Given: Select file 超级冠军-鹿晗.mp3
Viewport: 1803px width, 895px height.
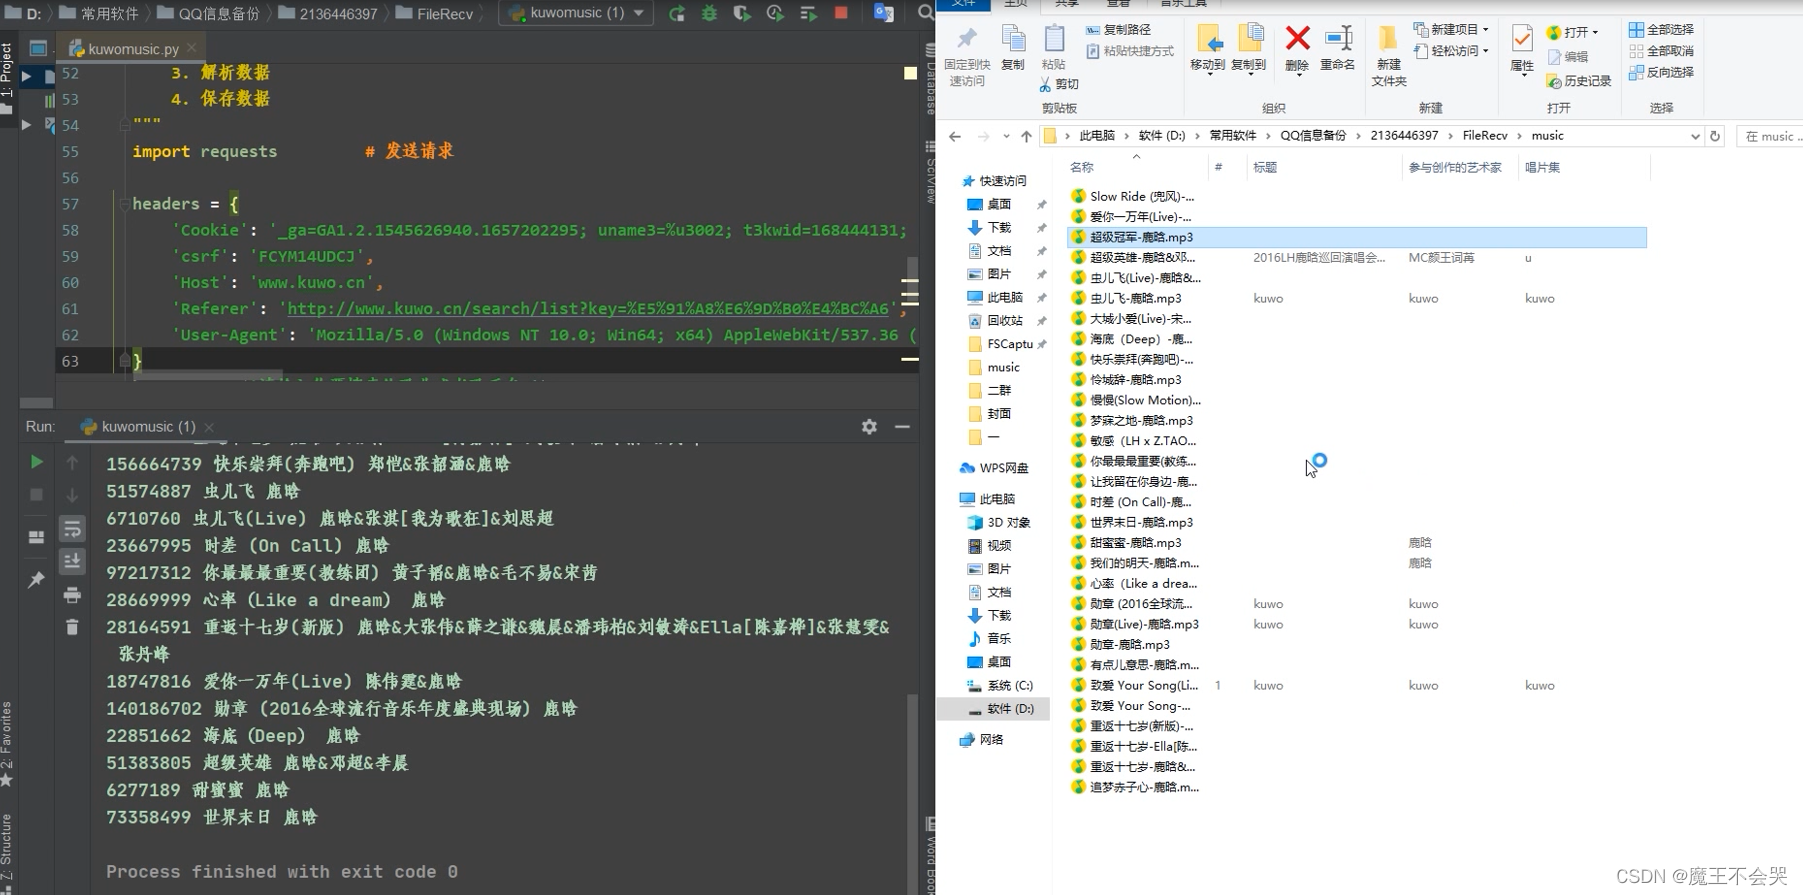Looking at the screenshot, I should (1356, 237).
